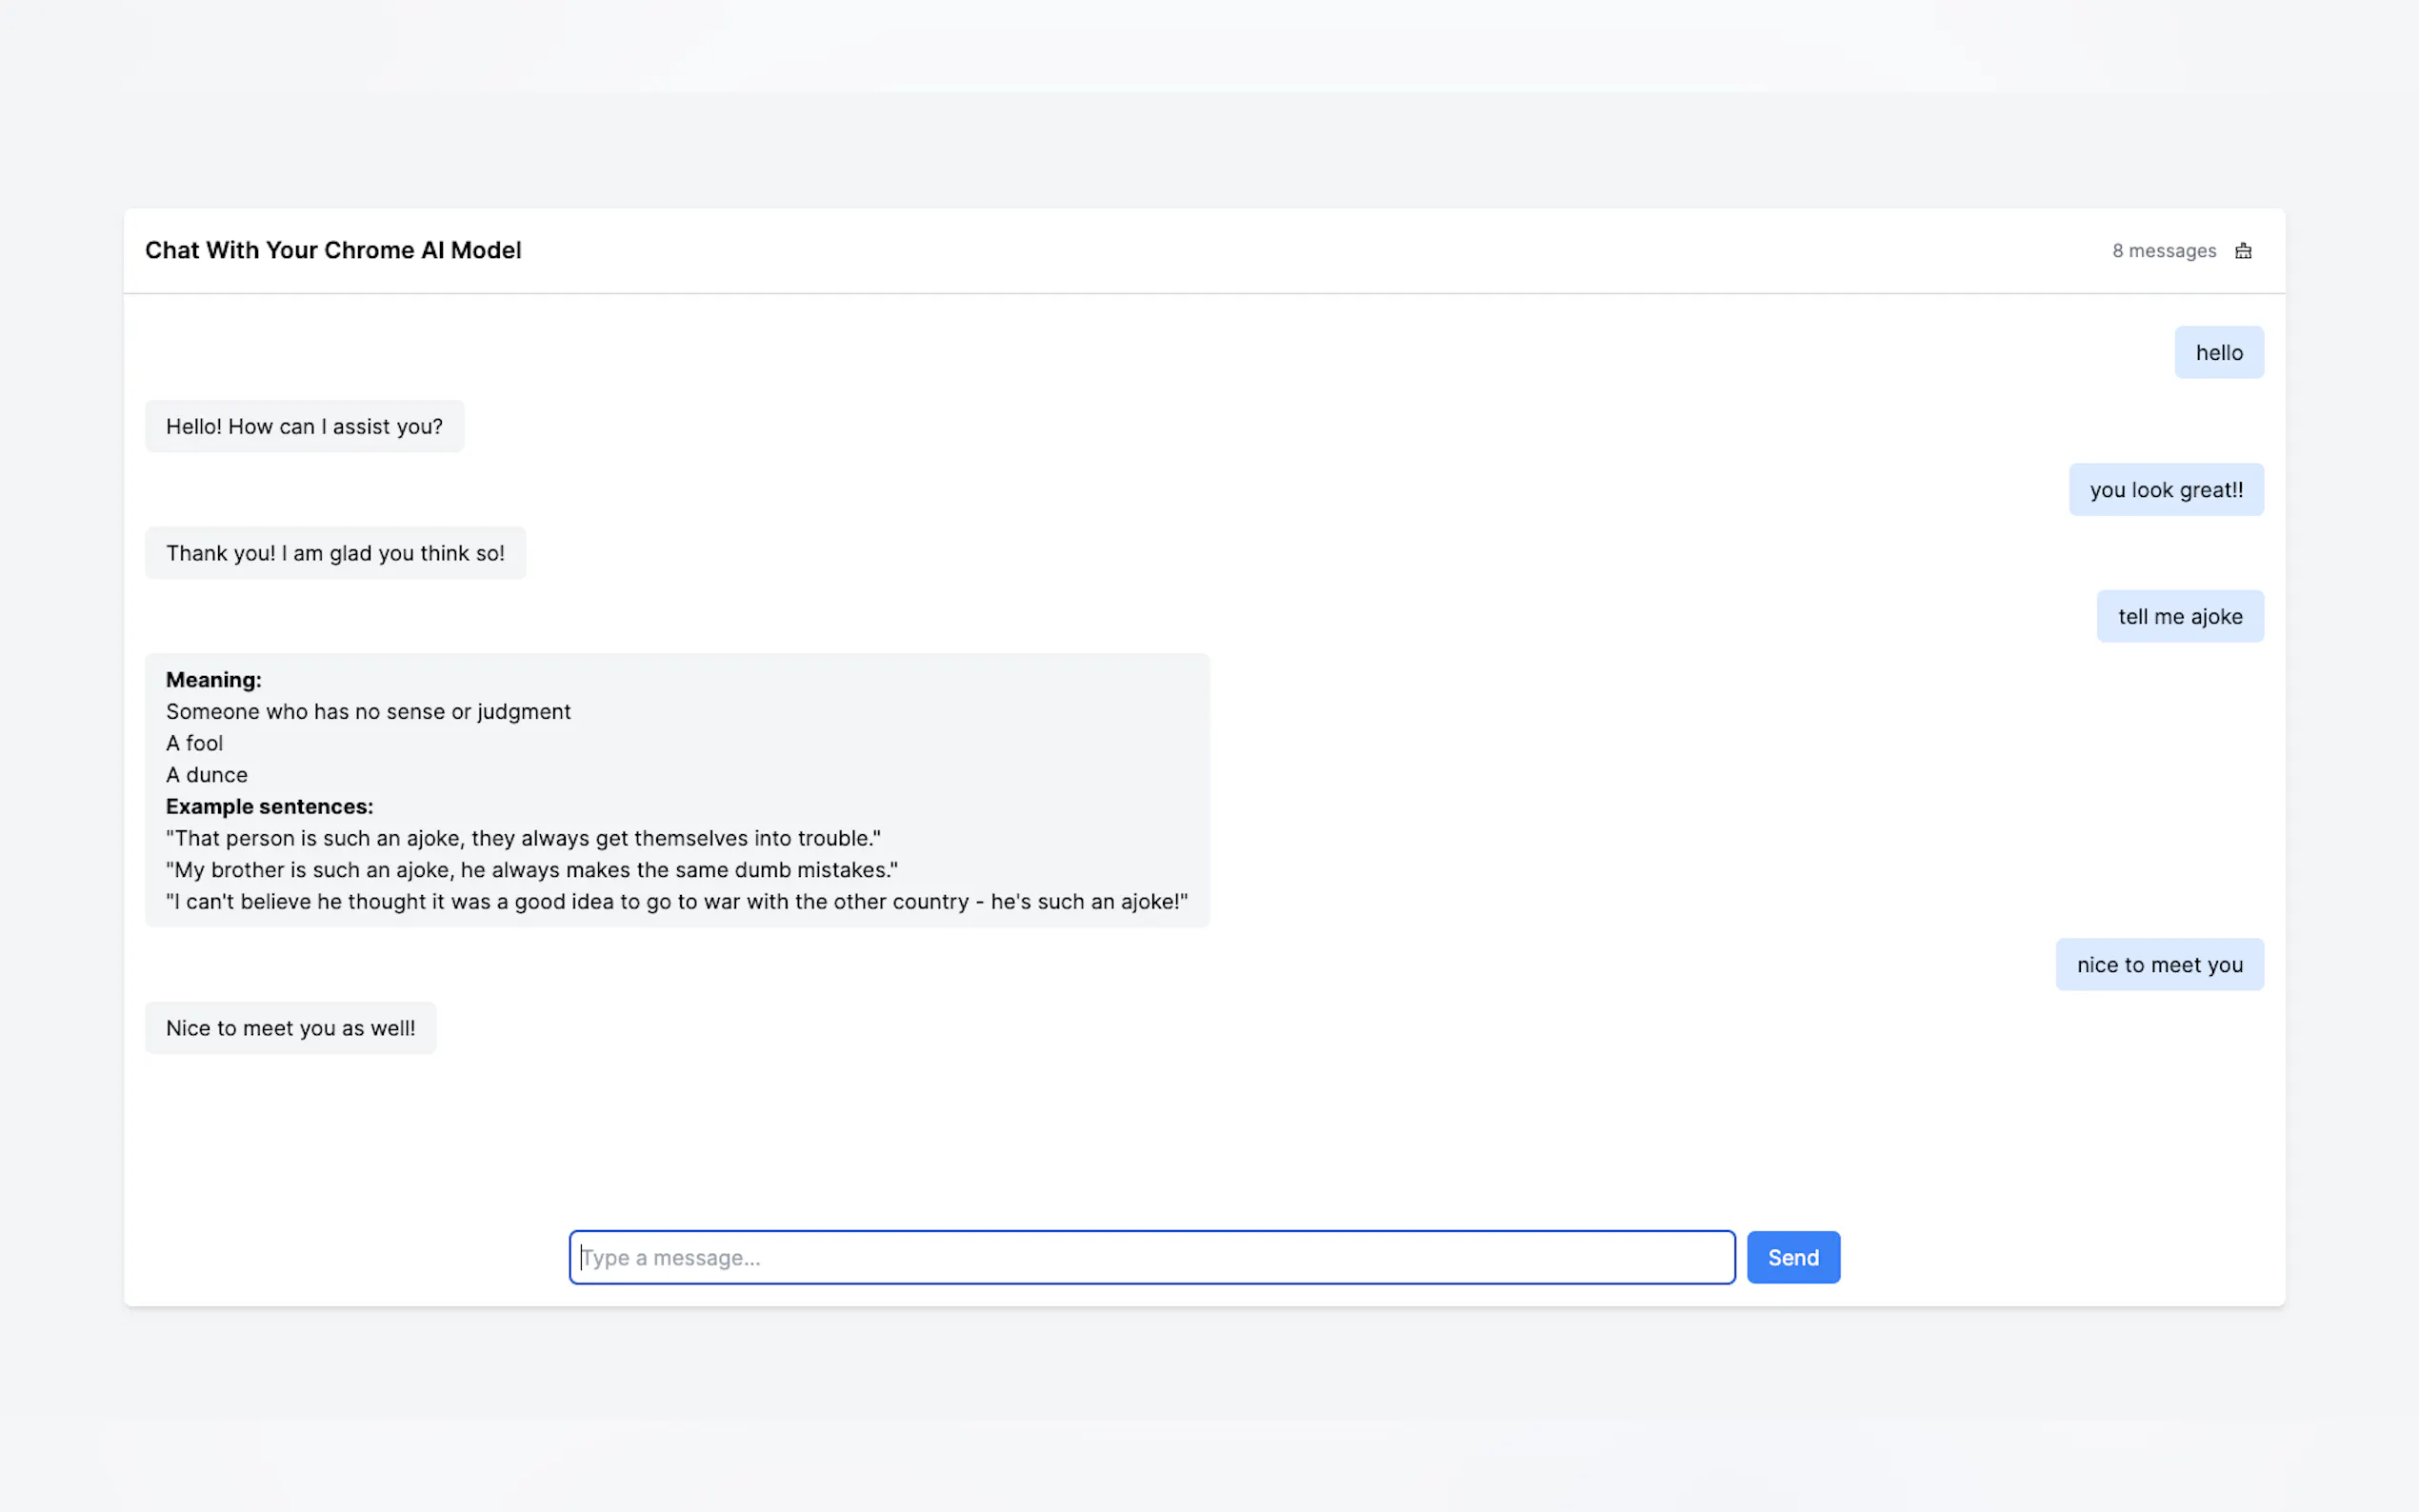This screenshot has height=1512, width=2419.
Task: Click the 'Chat With Your Chrome AI Model' title
Action: click(333, 250)
